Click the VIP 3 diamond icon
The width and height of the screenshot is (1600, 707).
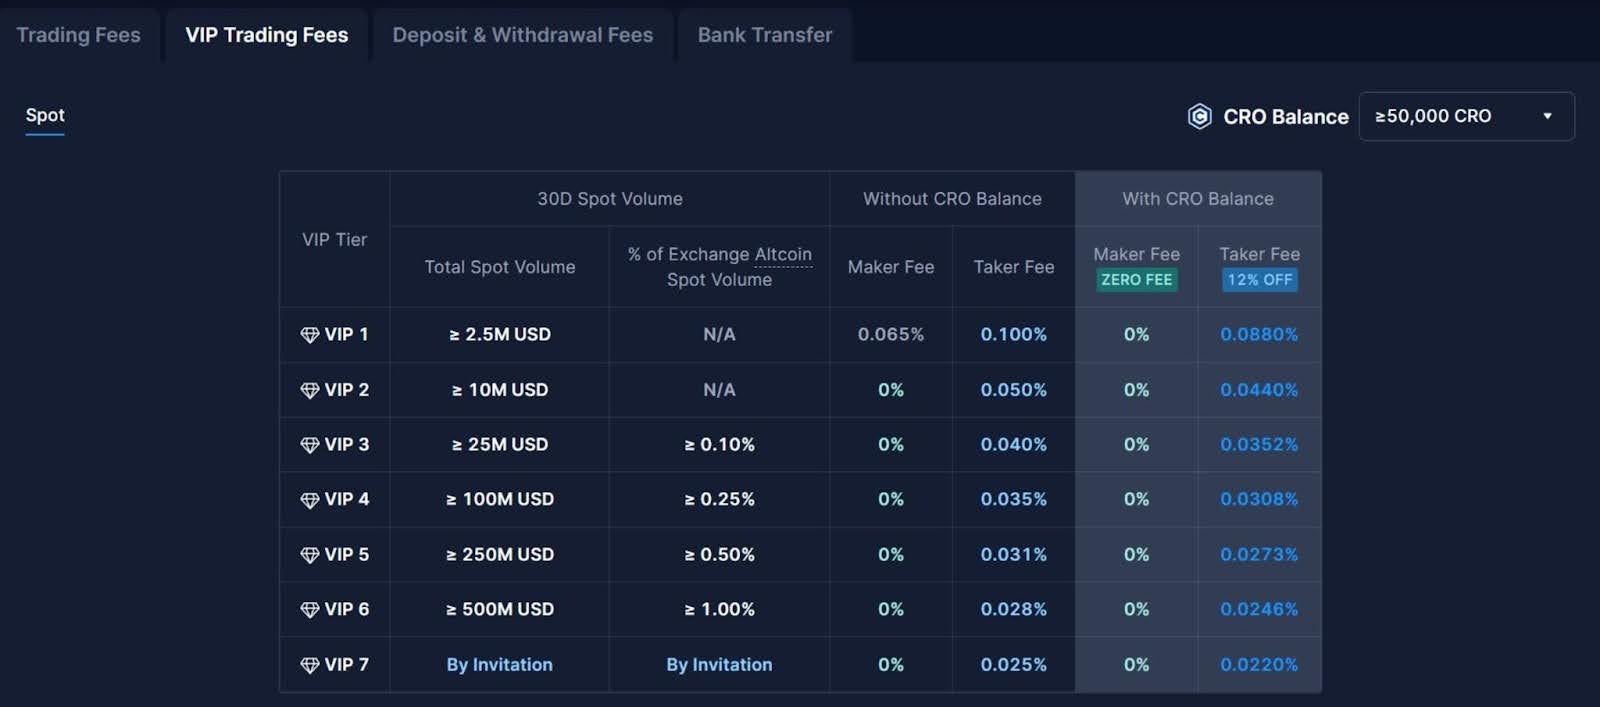310,445
